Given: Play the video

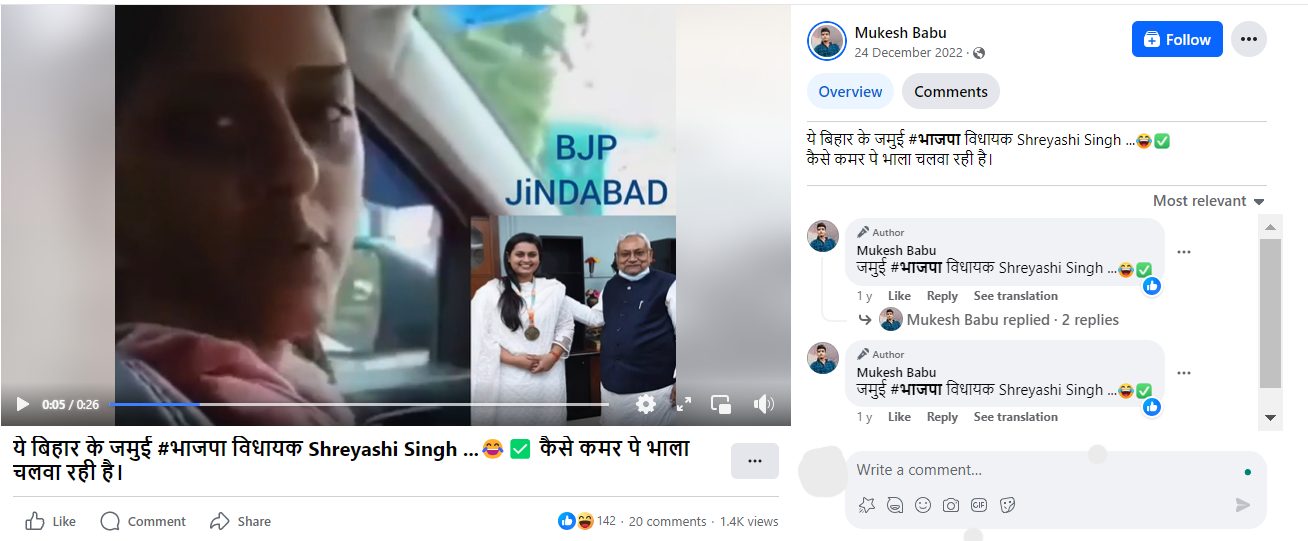Looking at the screenshot, I should (x=22, y=405).
